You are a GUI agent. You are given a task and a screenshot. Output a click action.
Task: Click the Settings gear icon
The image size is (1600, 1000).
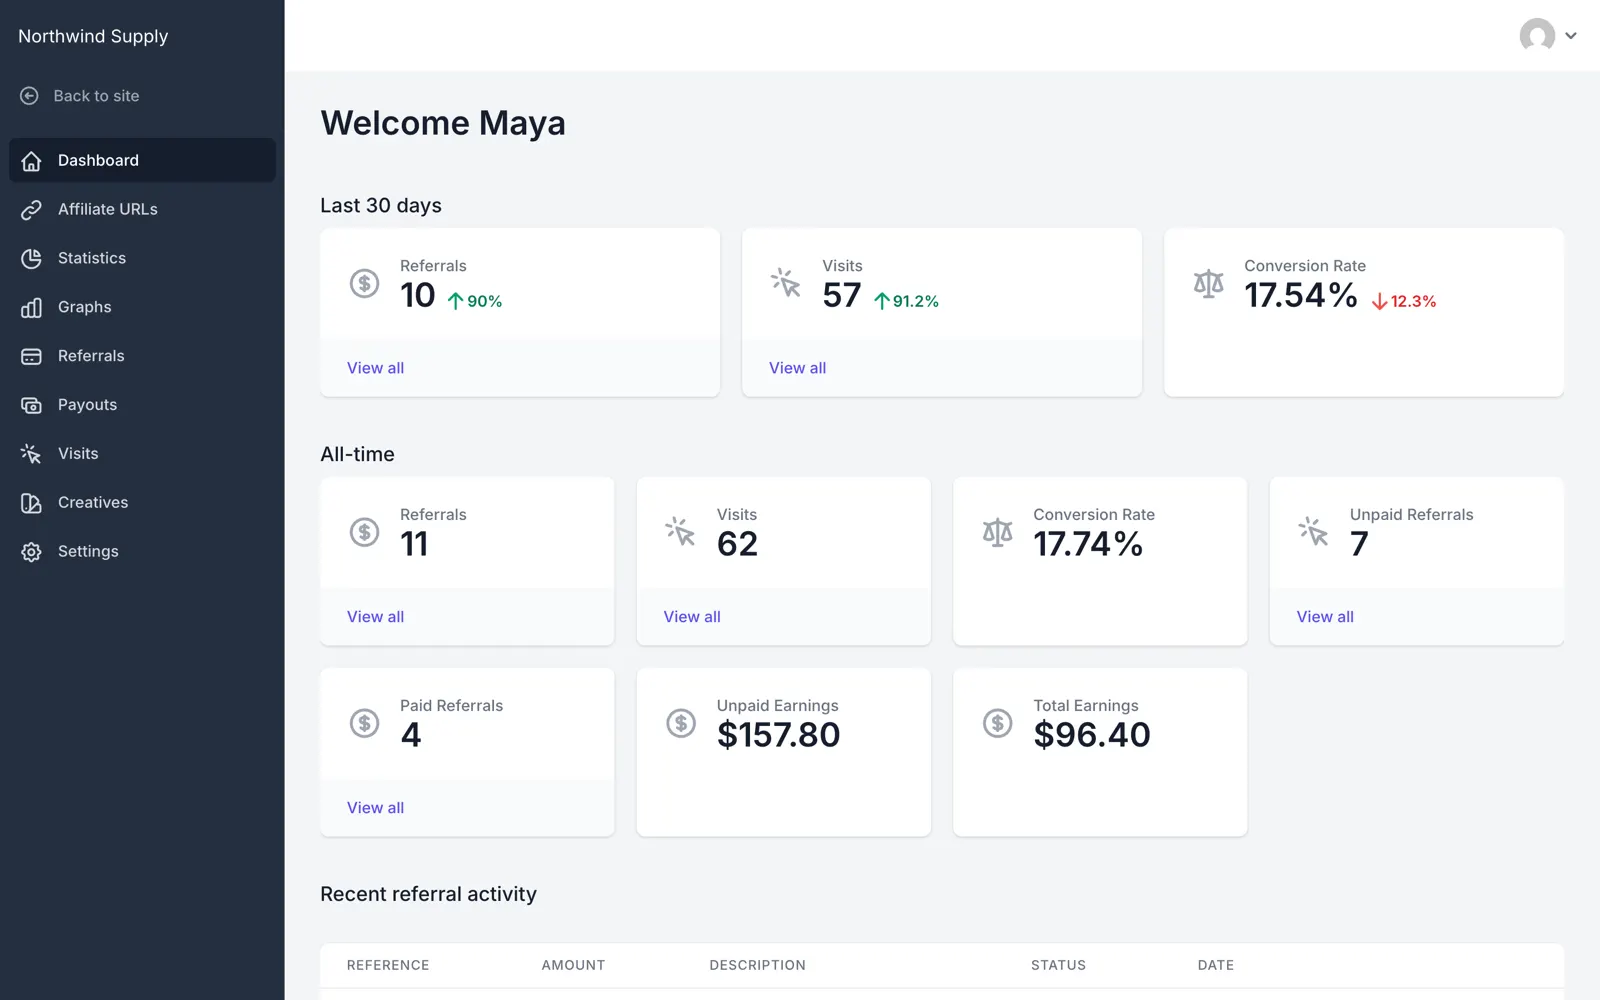pyautogui.click(x=31, y=552)
